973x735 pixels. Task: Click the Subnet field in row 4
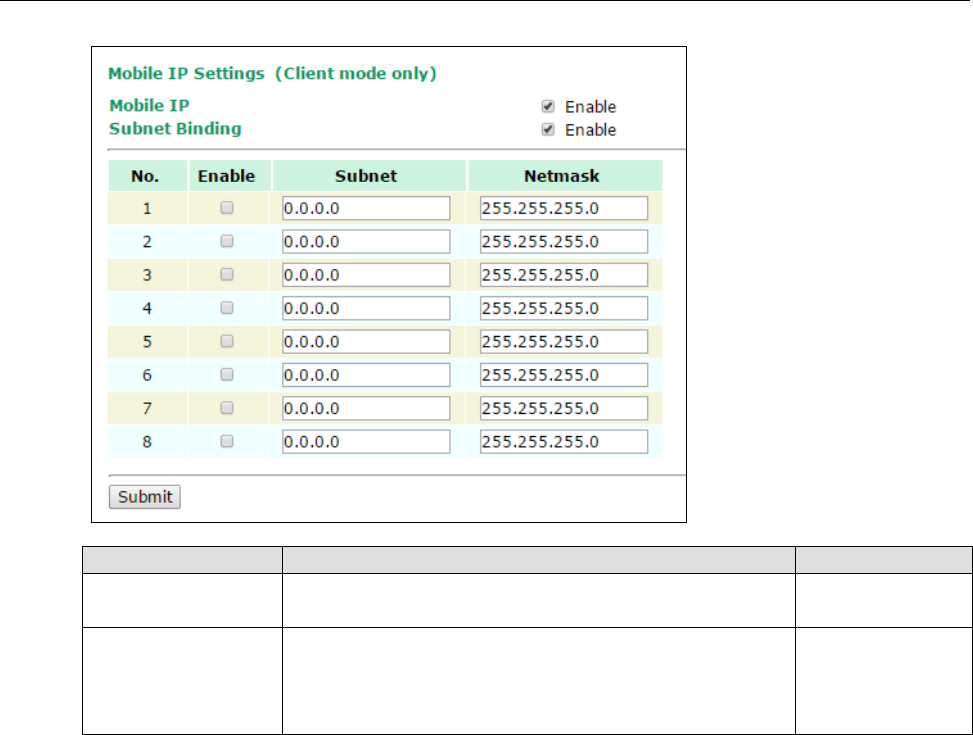tap(366, 308)
